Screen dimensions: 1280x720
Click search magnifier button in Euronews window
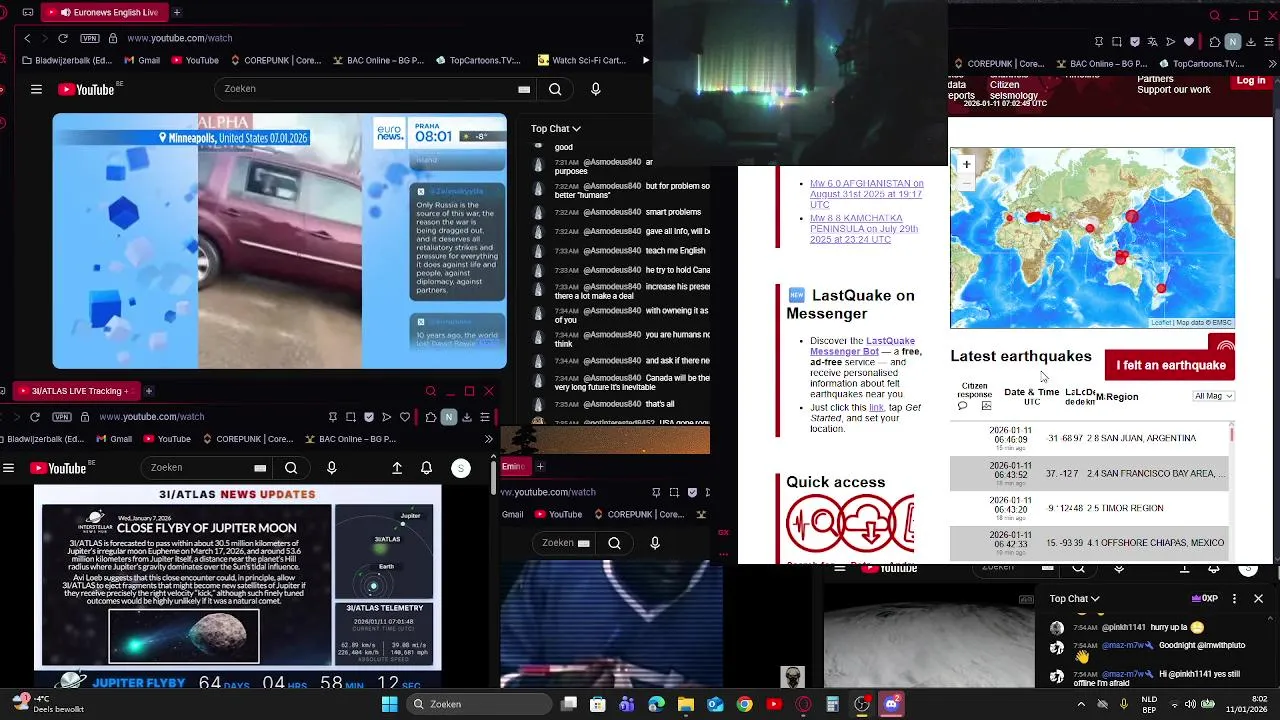(x=555, y=89)
